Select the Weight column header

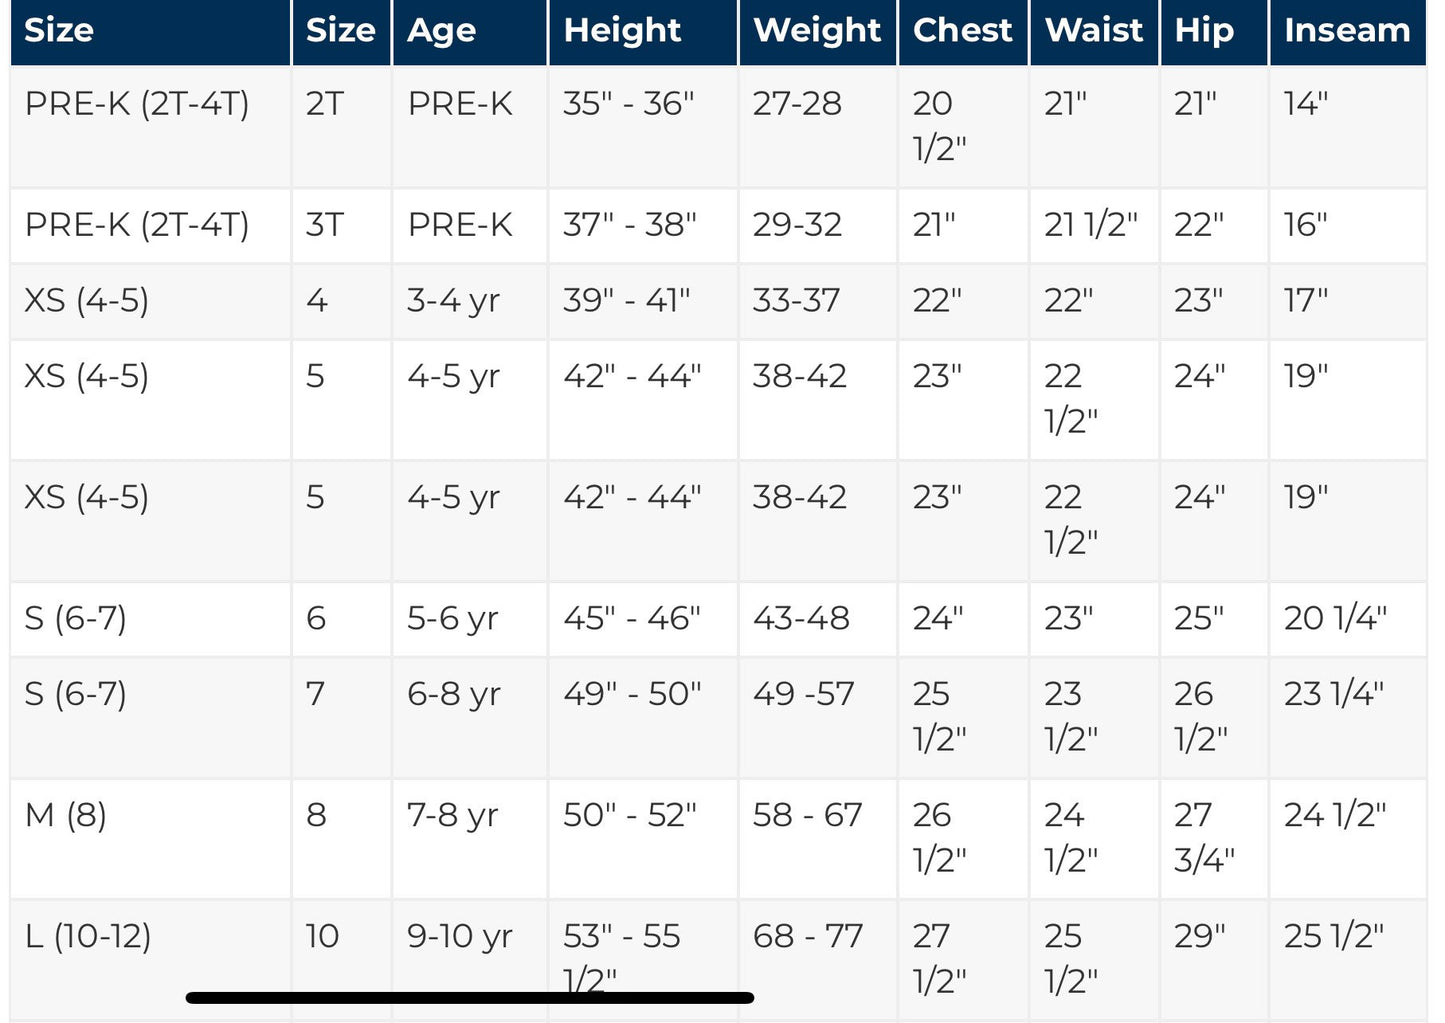pos(816,31)
